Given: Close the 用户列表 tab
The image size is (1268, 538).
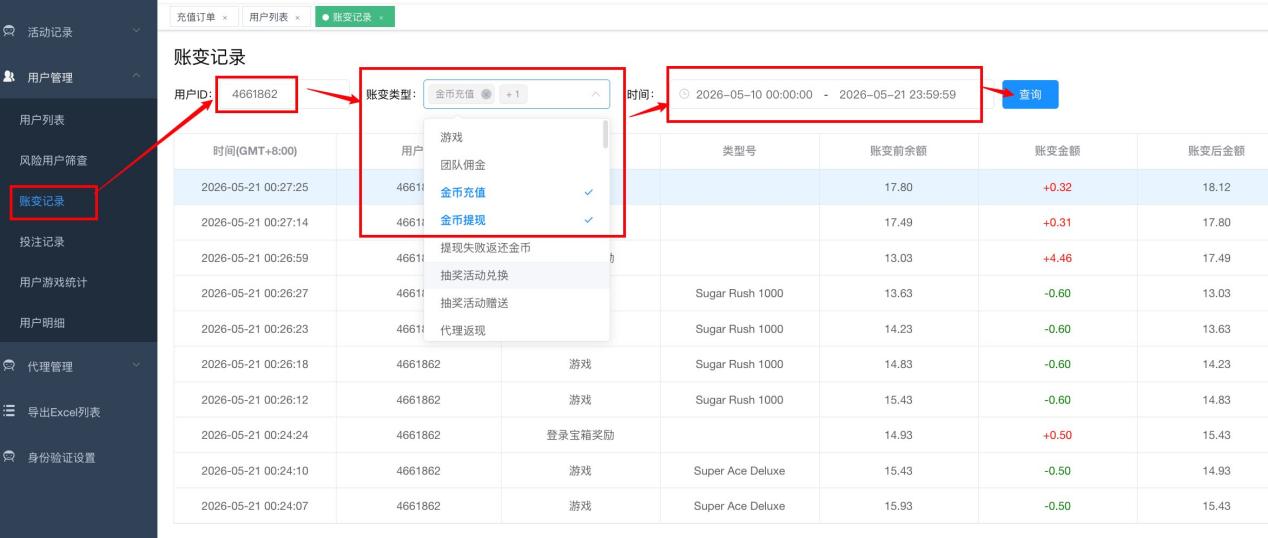Looking at the screenshot, I should click(x=297, y=17).
